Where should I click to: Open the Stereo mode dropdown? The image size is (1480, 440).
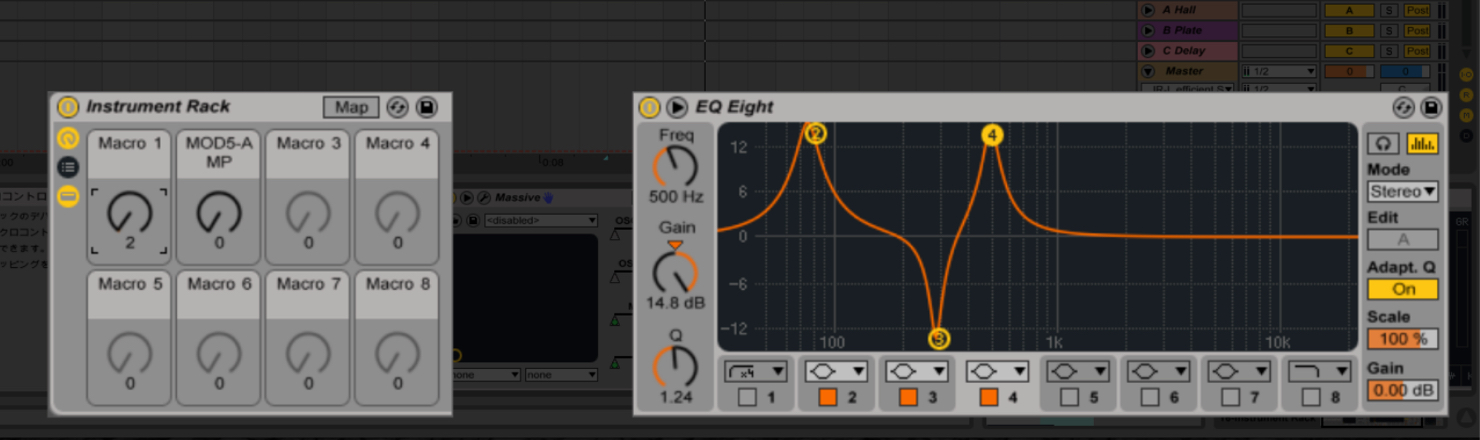[x=1403, y=191]
